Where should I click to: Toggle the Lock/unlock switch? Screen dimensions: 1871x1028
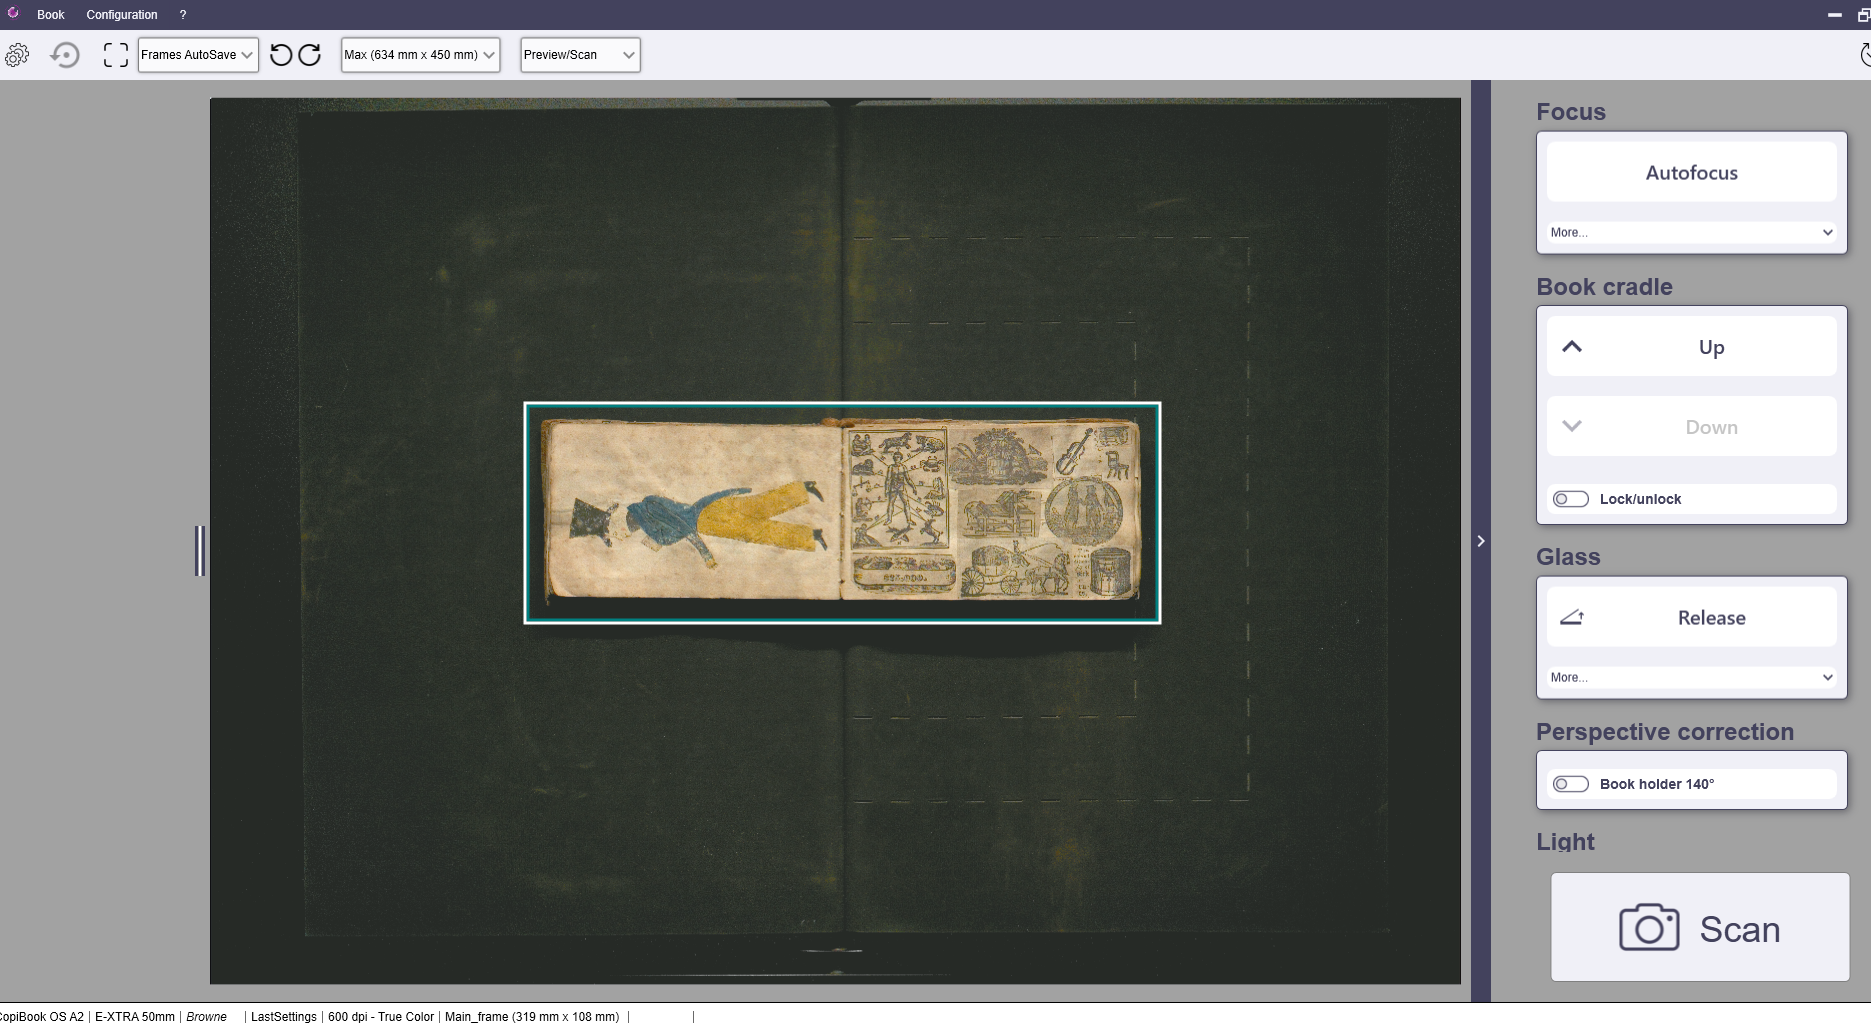(x=1570, y=499)
